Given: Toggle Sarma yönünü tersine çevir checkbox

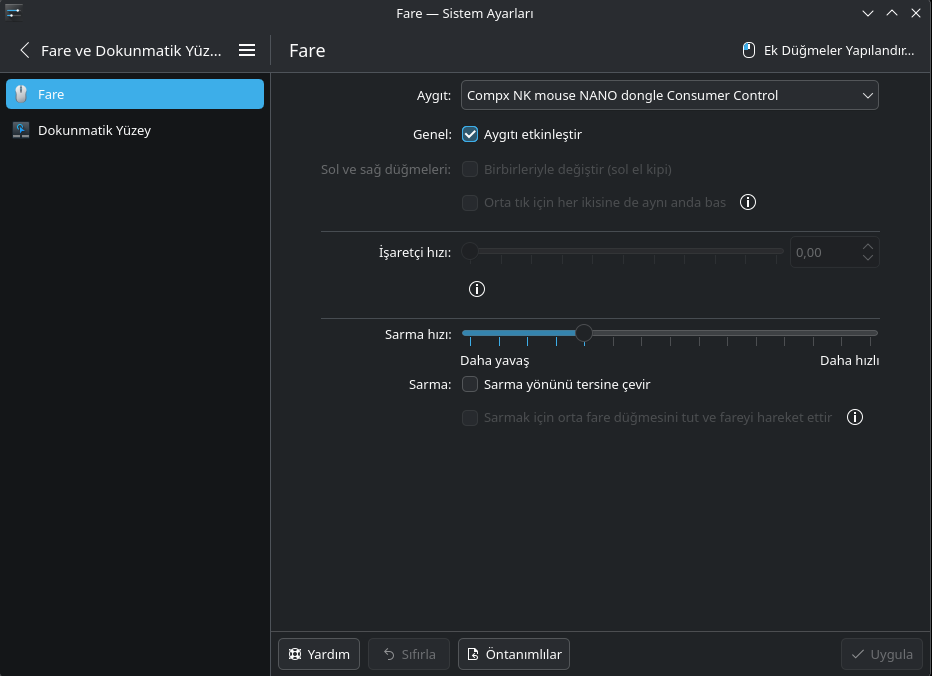Looking at the screenshot, I should tap(470, 385).
